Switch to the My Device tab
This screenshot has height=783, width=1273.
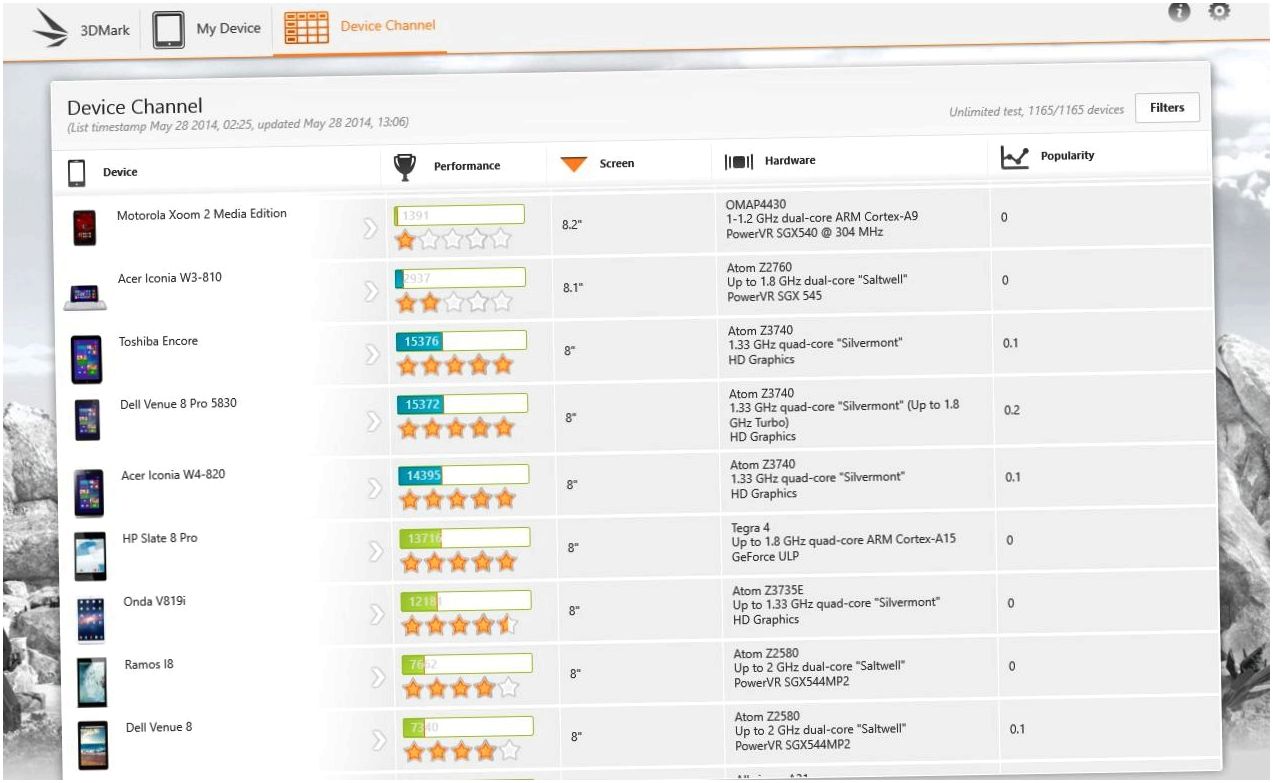click(x=207, y=29)
